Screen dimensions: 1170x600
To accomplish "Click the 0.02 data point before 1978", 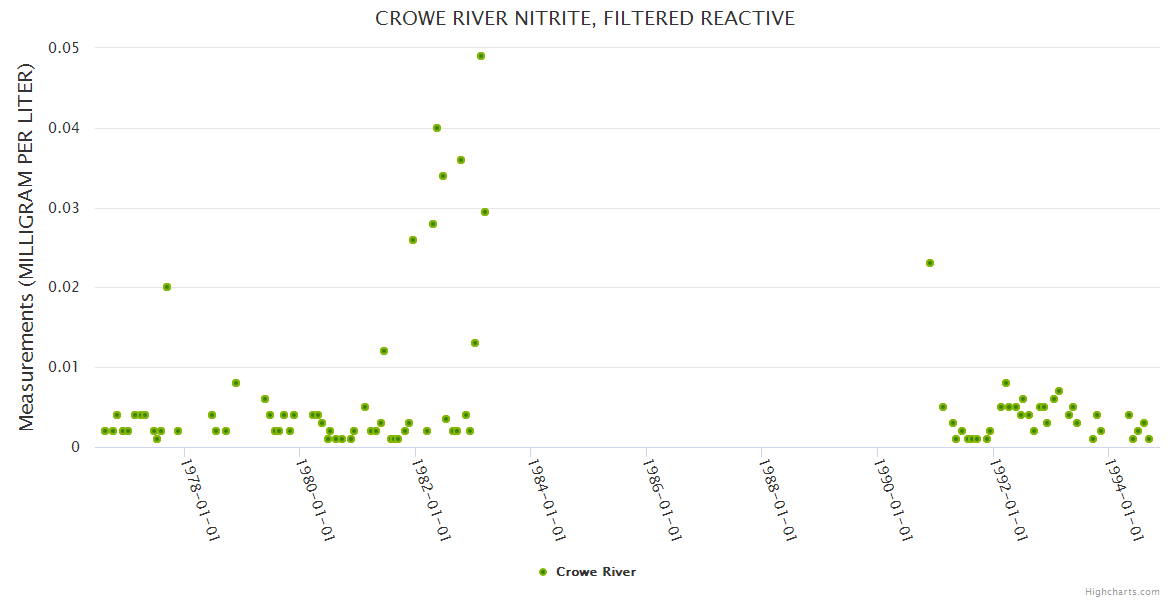I will point(167,287).
